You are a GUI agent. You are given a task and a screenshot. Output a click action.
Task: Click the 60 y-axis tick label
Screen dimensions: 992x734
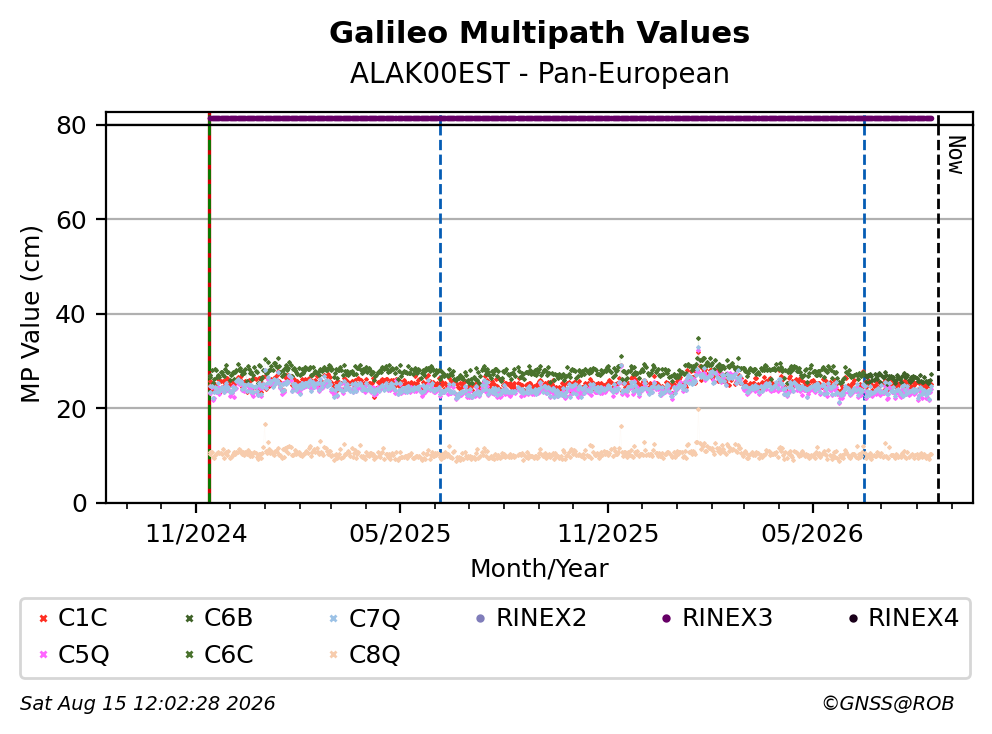click(71, 220)
